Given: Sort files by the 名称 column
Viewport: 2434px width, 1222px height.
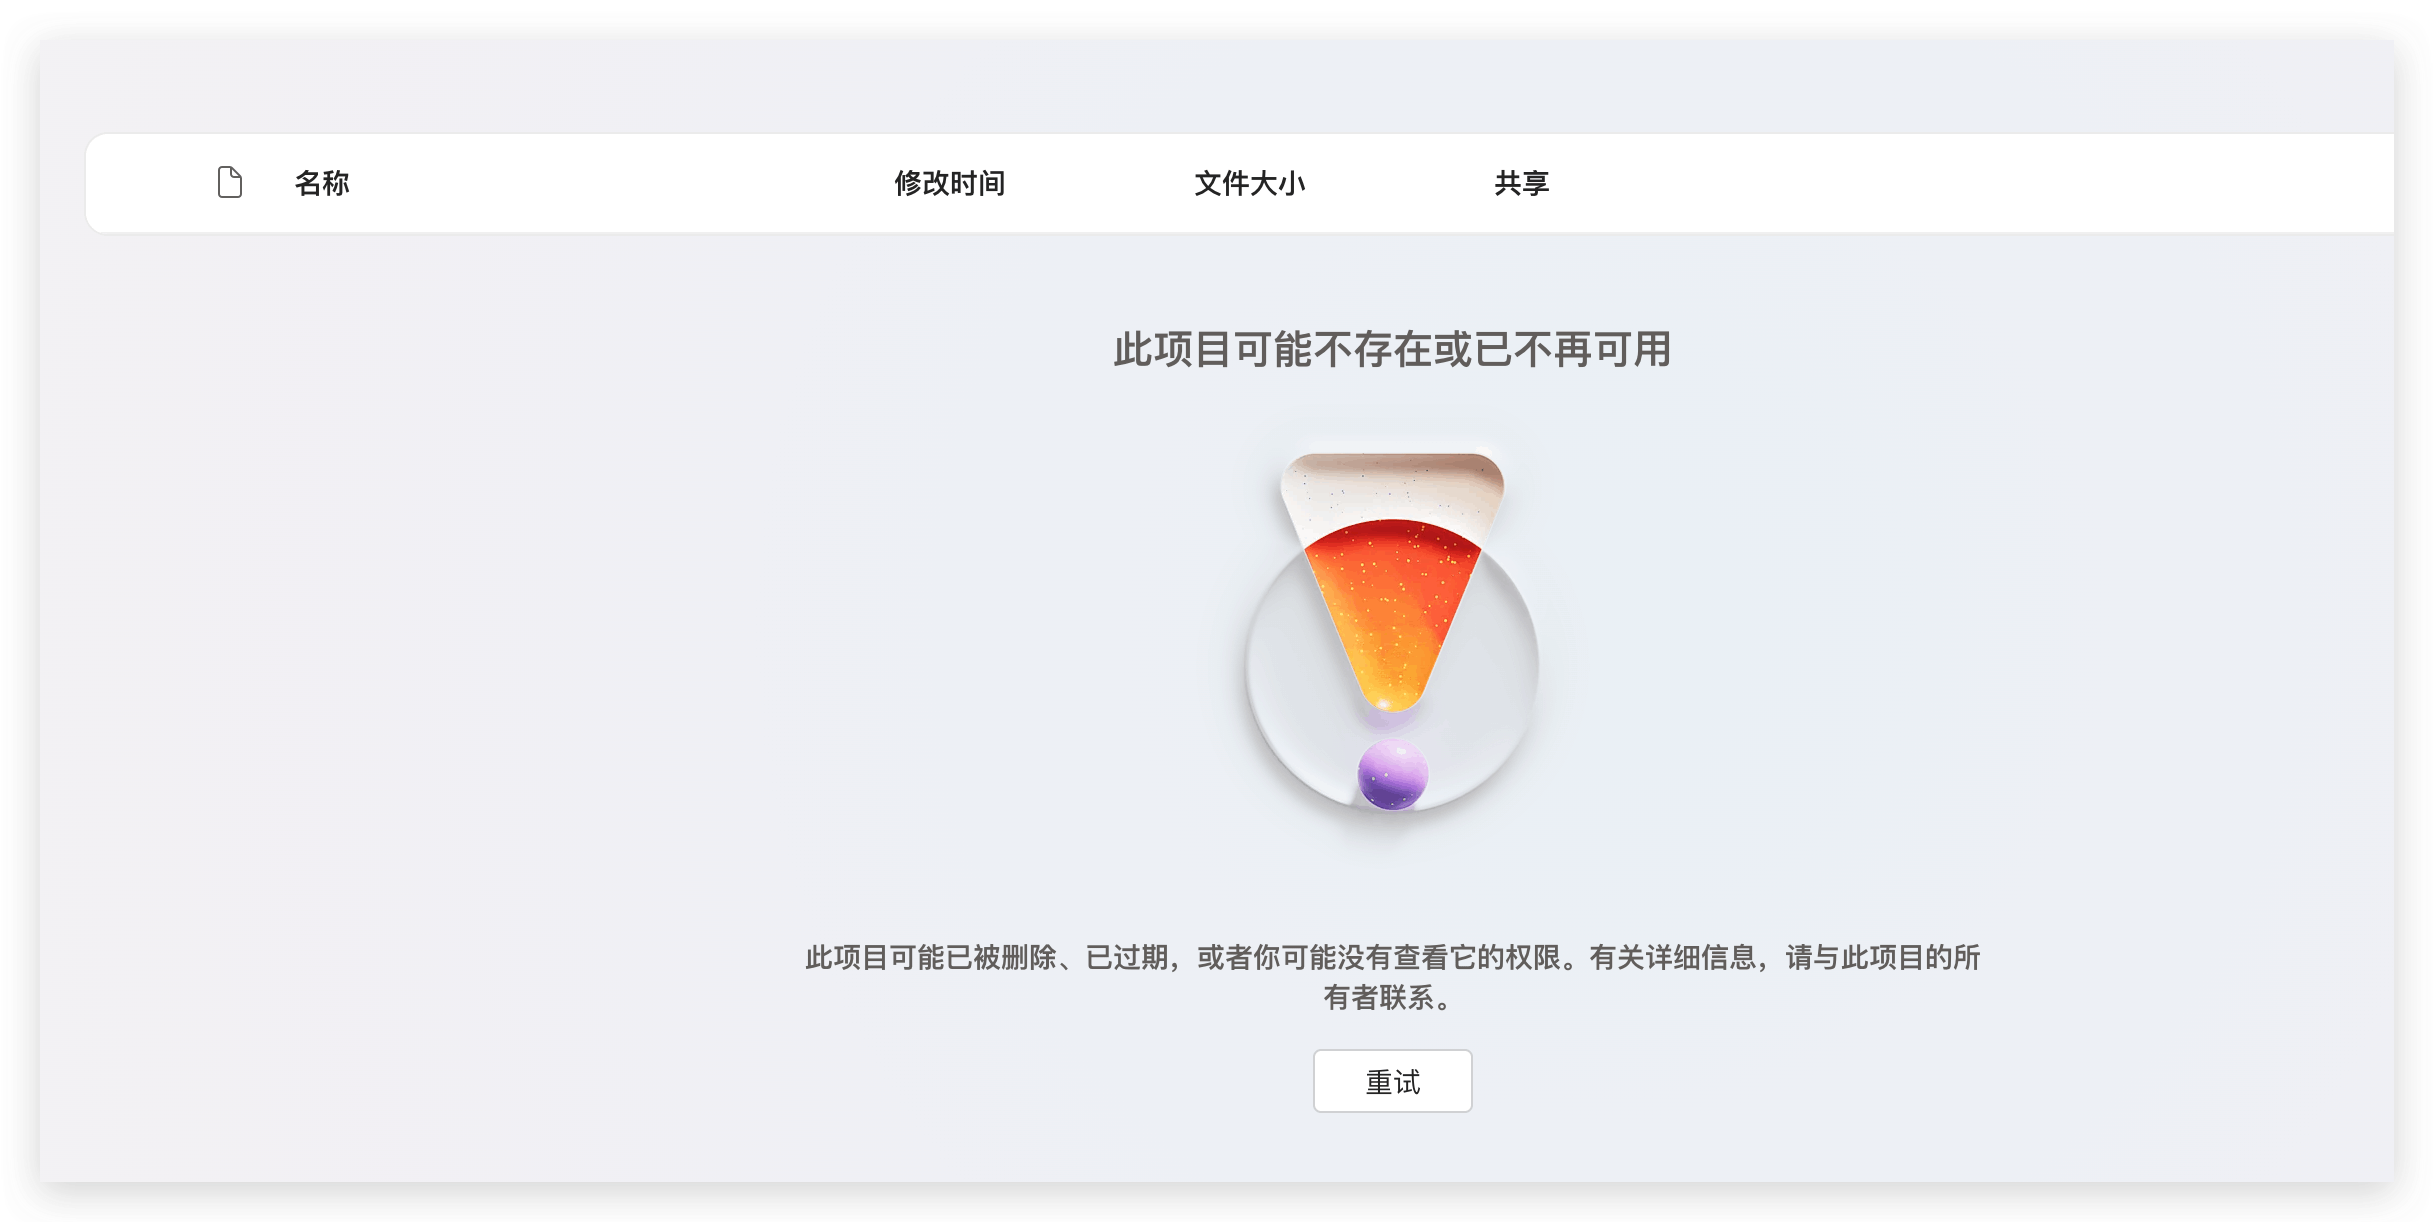Looking at the screenshot, I should [320, 182].
